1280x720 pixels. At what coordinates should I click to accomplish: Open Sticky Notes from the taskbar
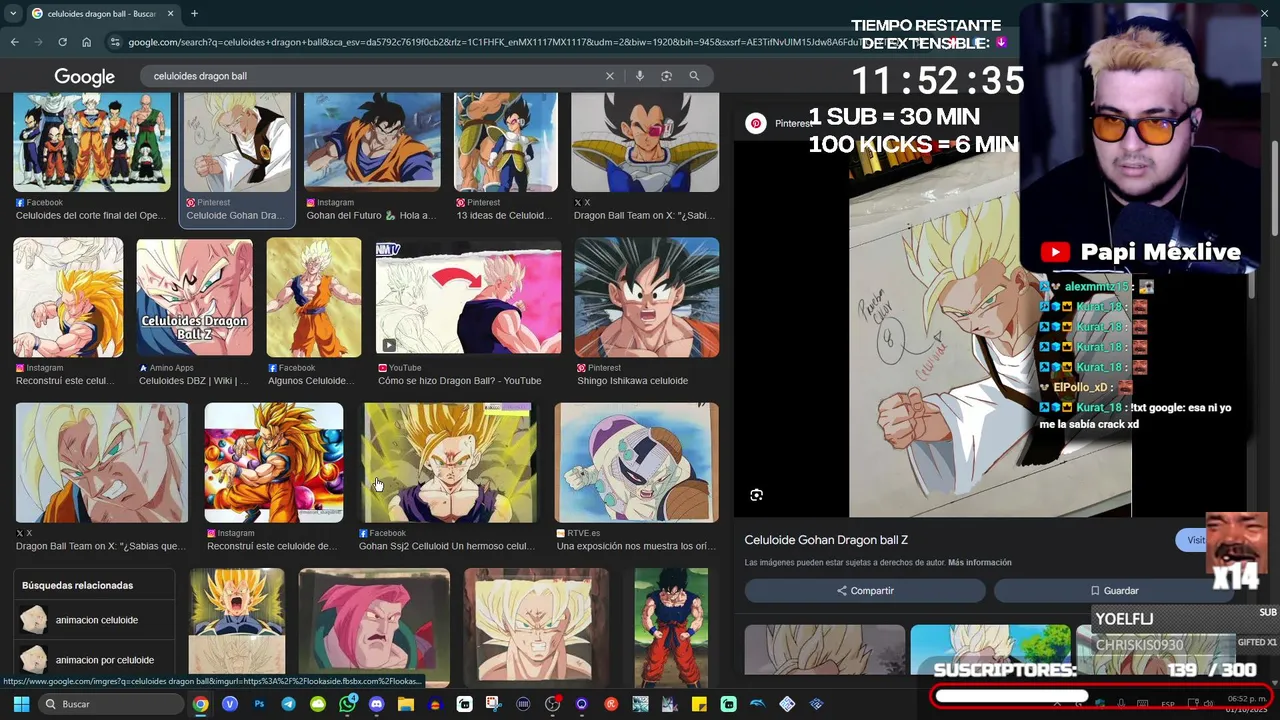tap(699, 704)
